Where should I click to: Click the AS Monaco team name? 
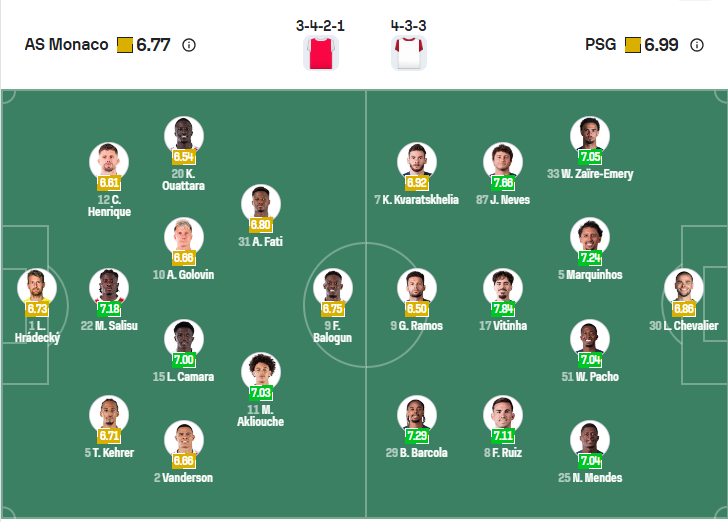(66, 45)
